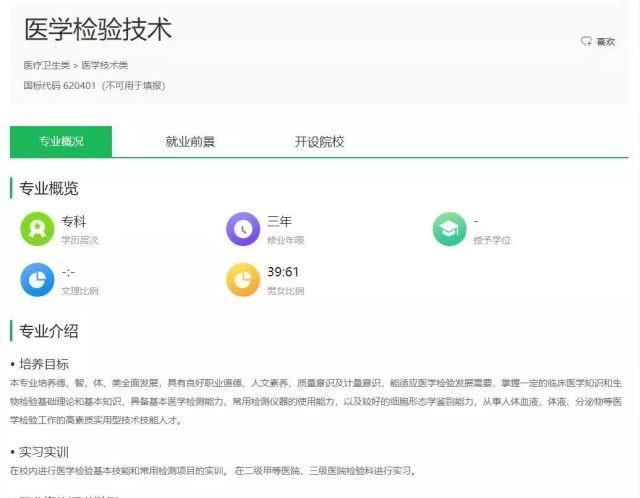Click the sentence starting 在校内进行医学检验
640x498 pixels.
point(213,471)
